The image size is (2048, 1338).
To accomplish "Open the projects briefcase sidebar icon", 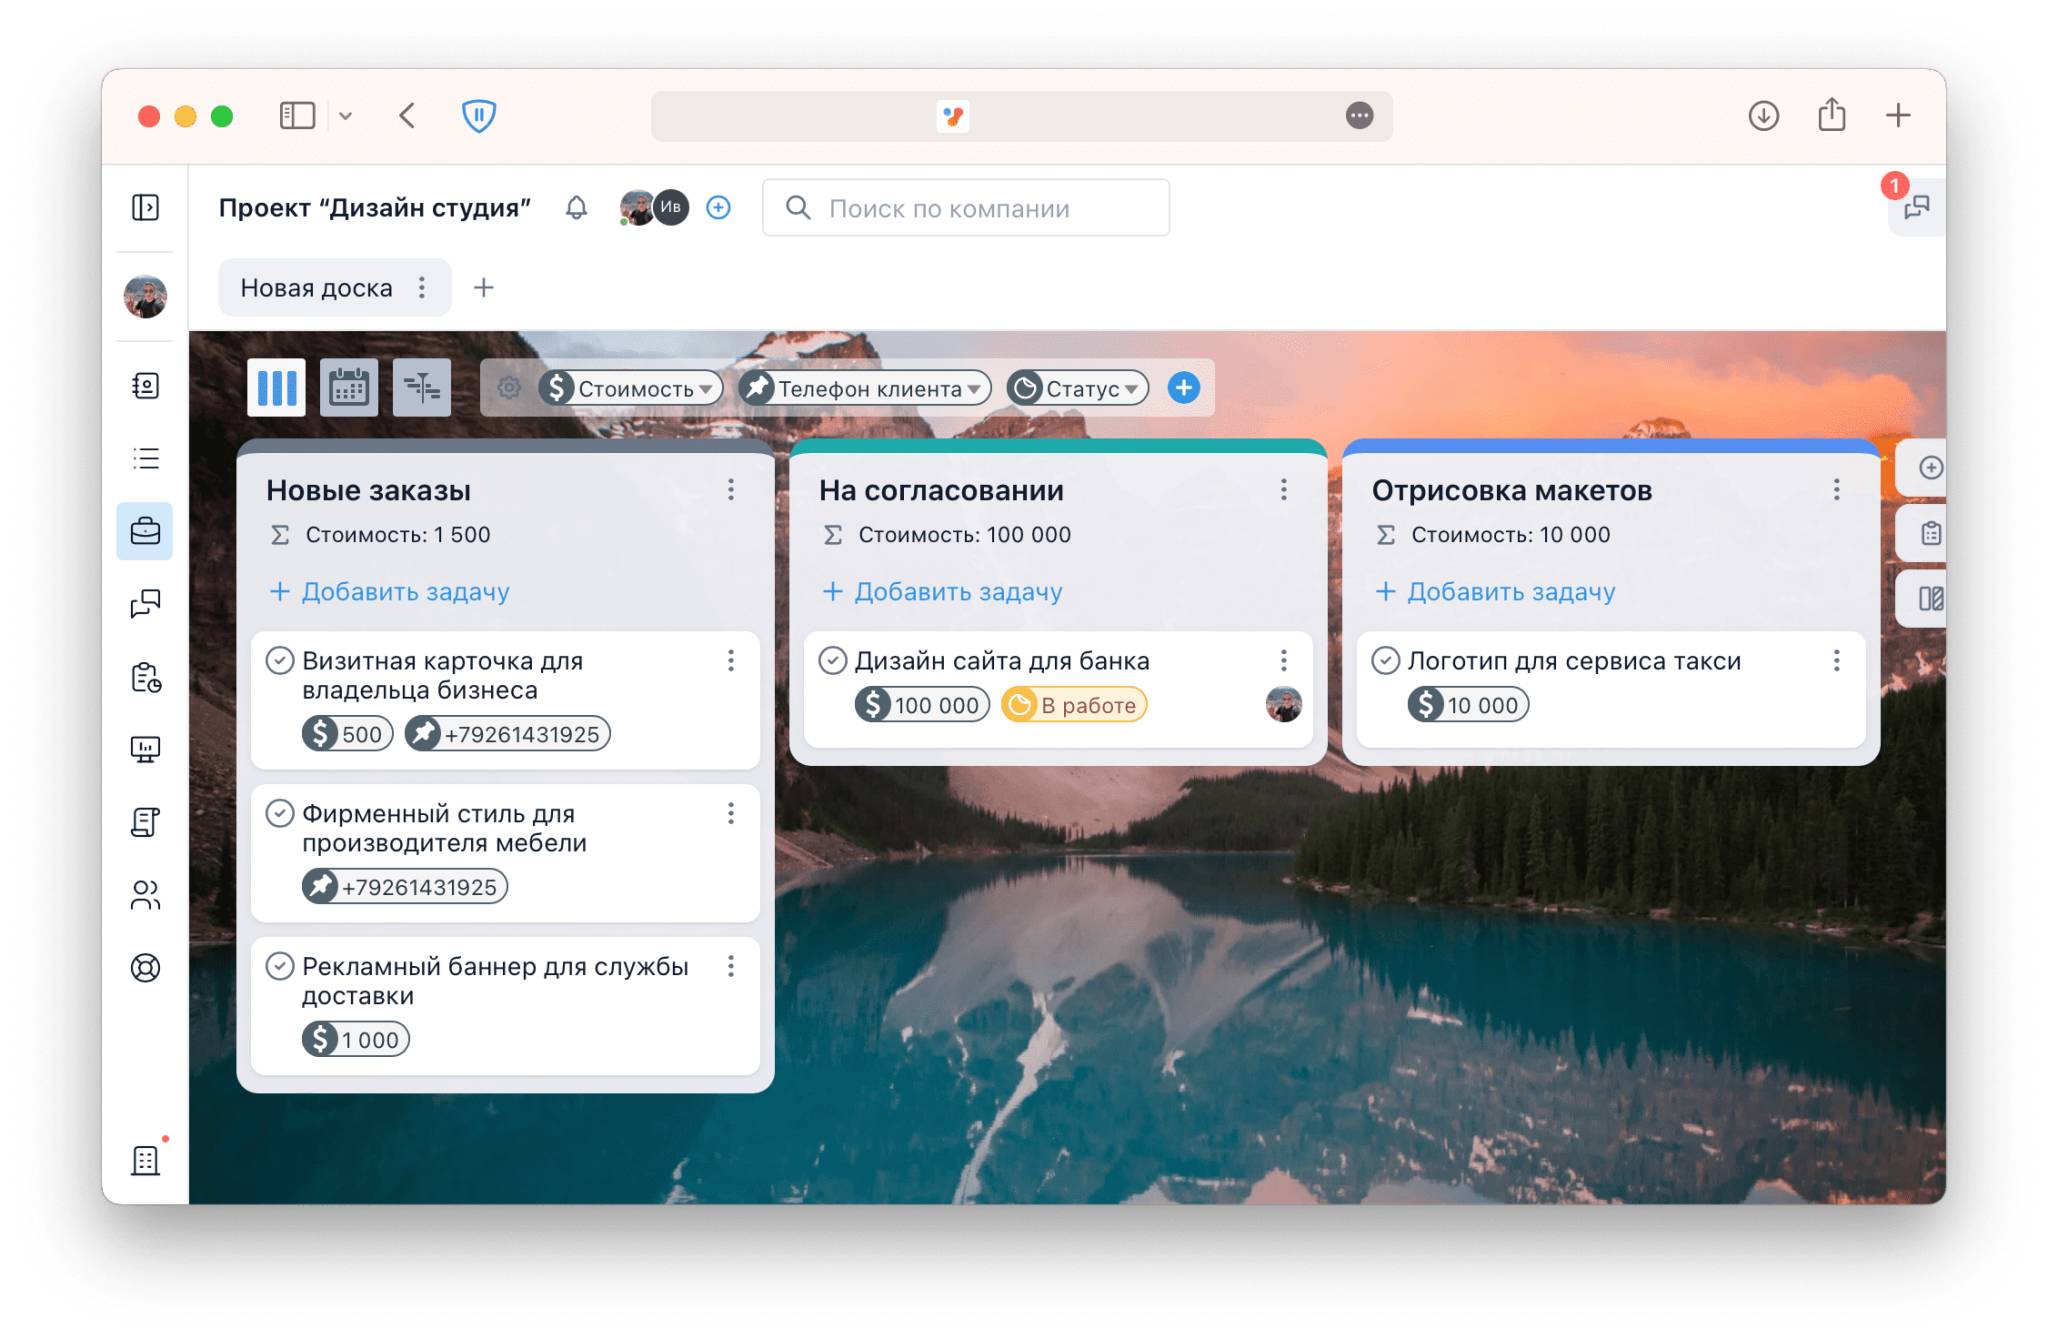I will (x=145, y=531).
